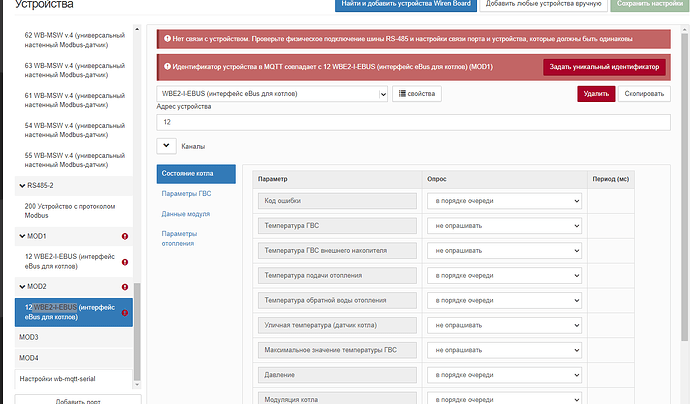The height and width of the screenshot is (404, 690).
Task: Click the error icon next to MOD2
Action: click(125, 287)
